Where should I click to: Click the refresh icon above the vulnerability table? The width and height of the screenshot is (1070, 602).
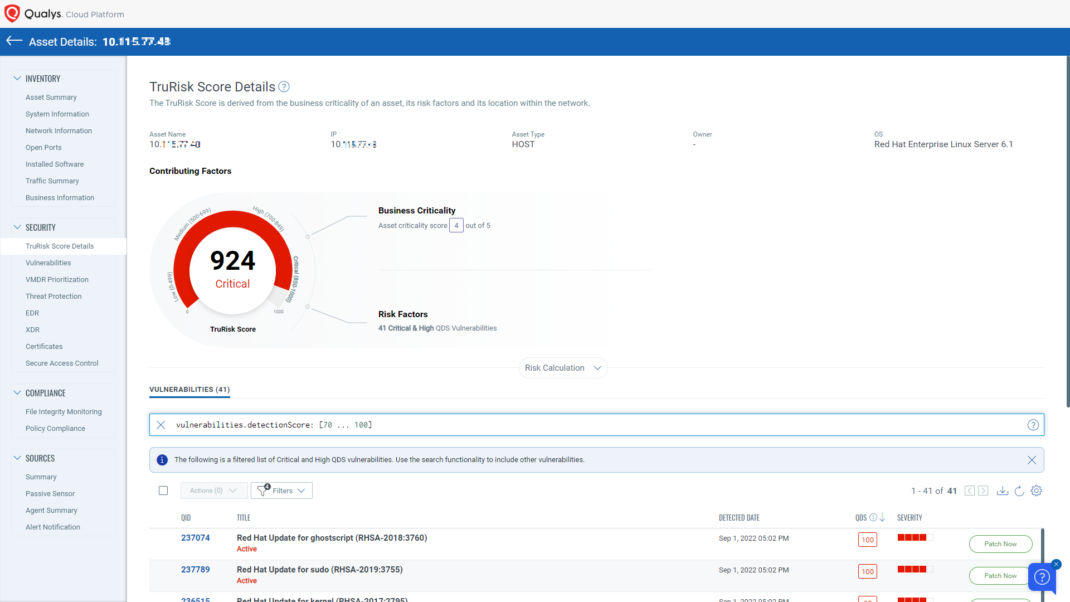tap(1019, 490)
